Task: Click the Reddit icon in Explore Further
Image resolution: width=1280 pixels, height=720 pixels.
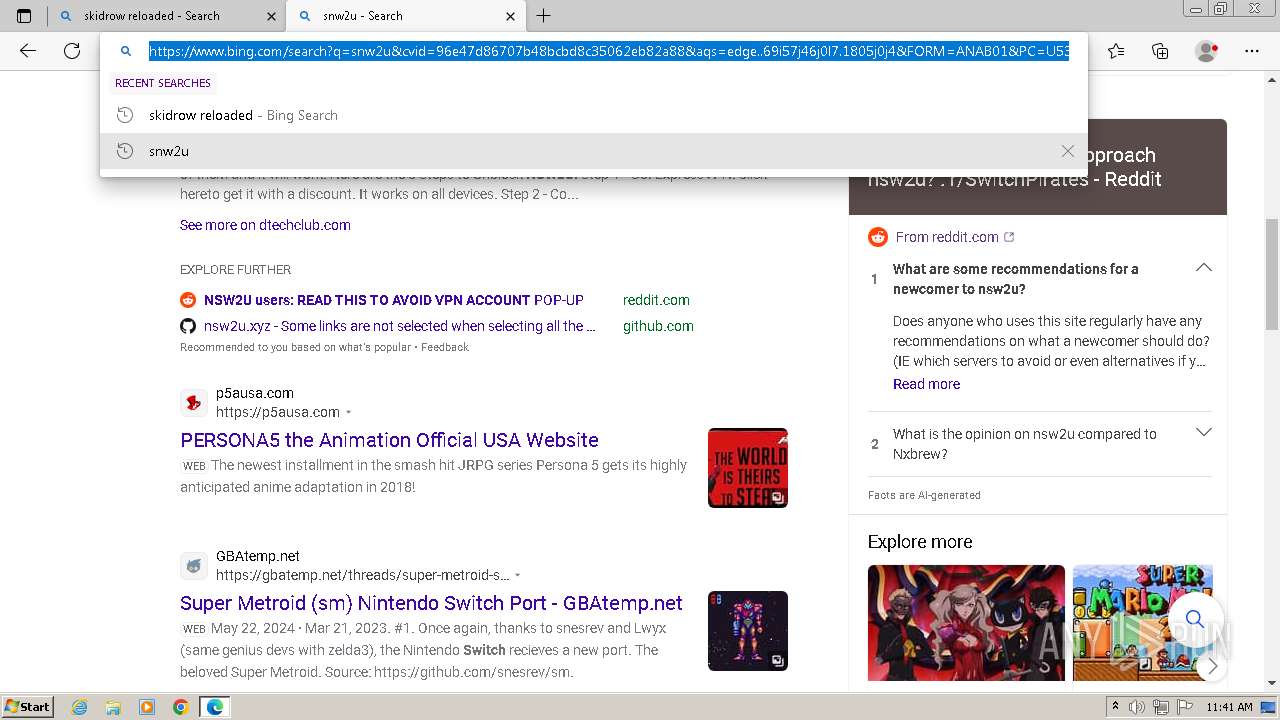Action: [188, 300]
